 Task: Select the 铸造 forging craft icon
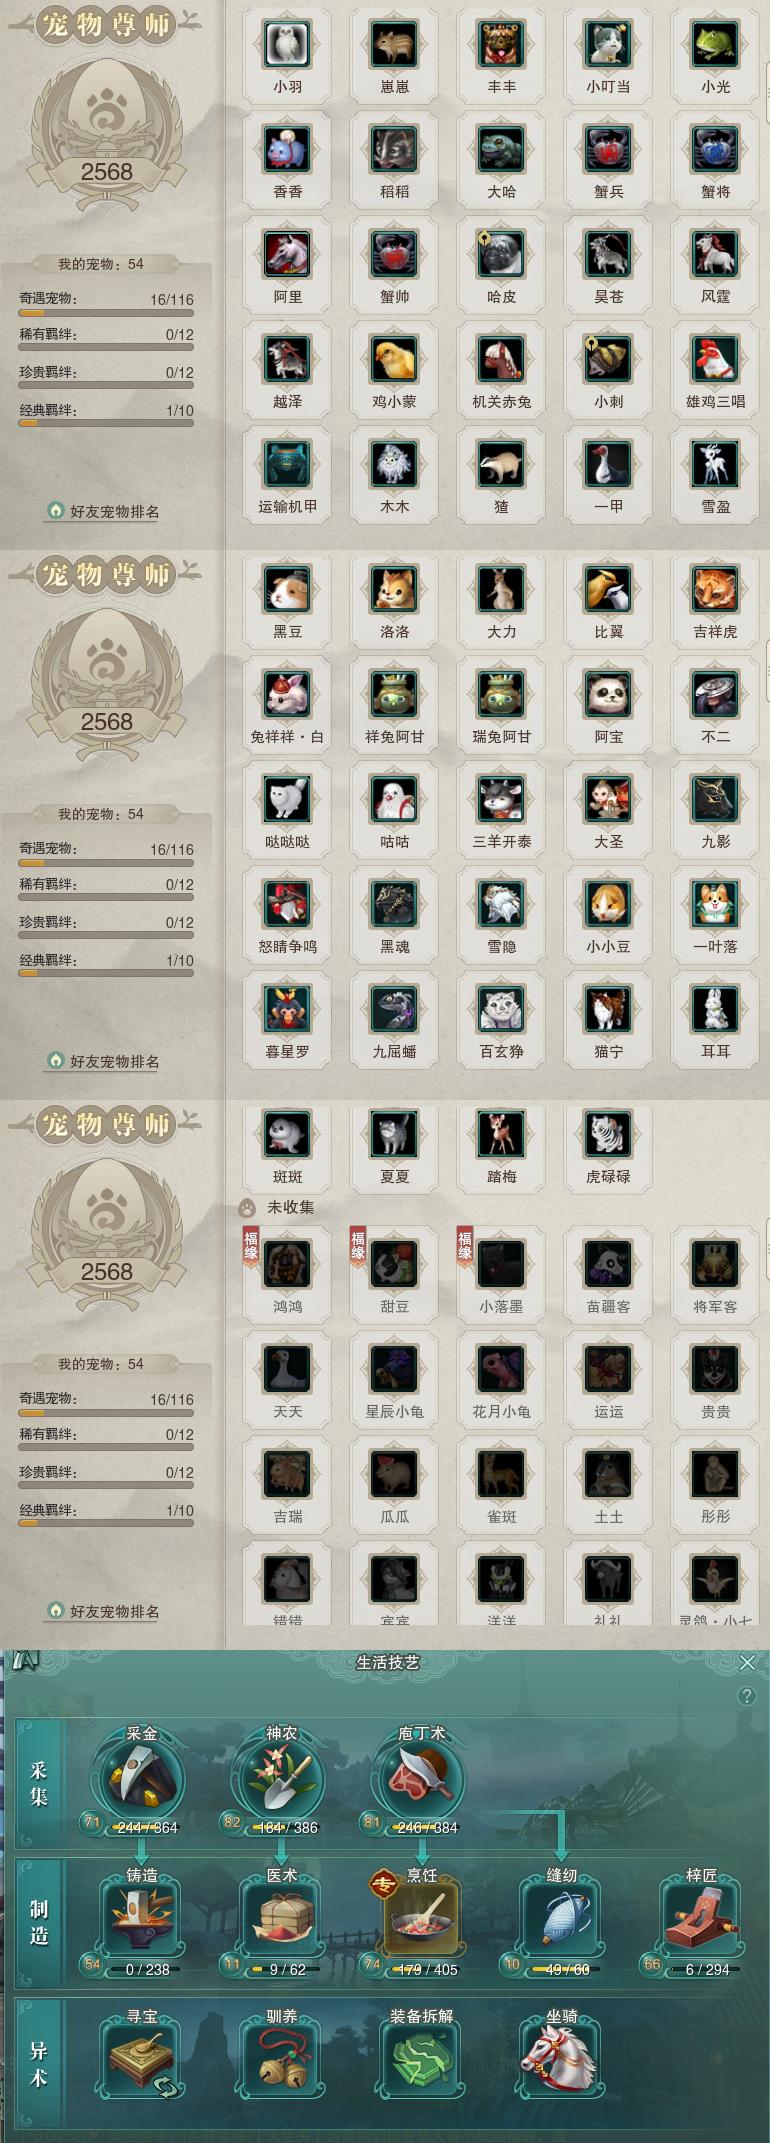[x=141, y=1916]
